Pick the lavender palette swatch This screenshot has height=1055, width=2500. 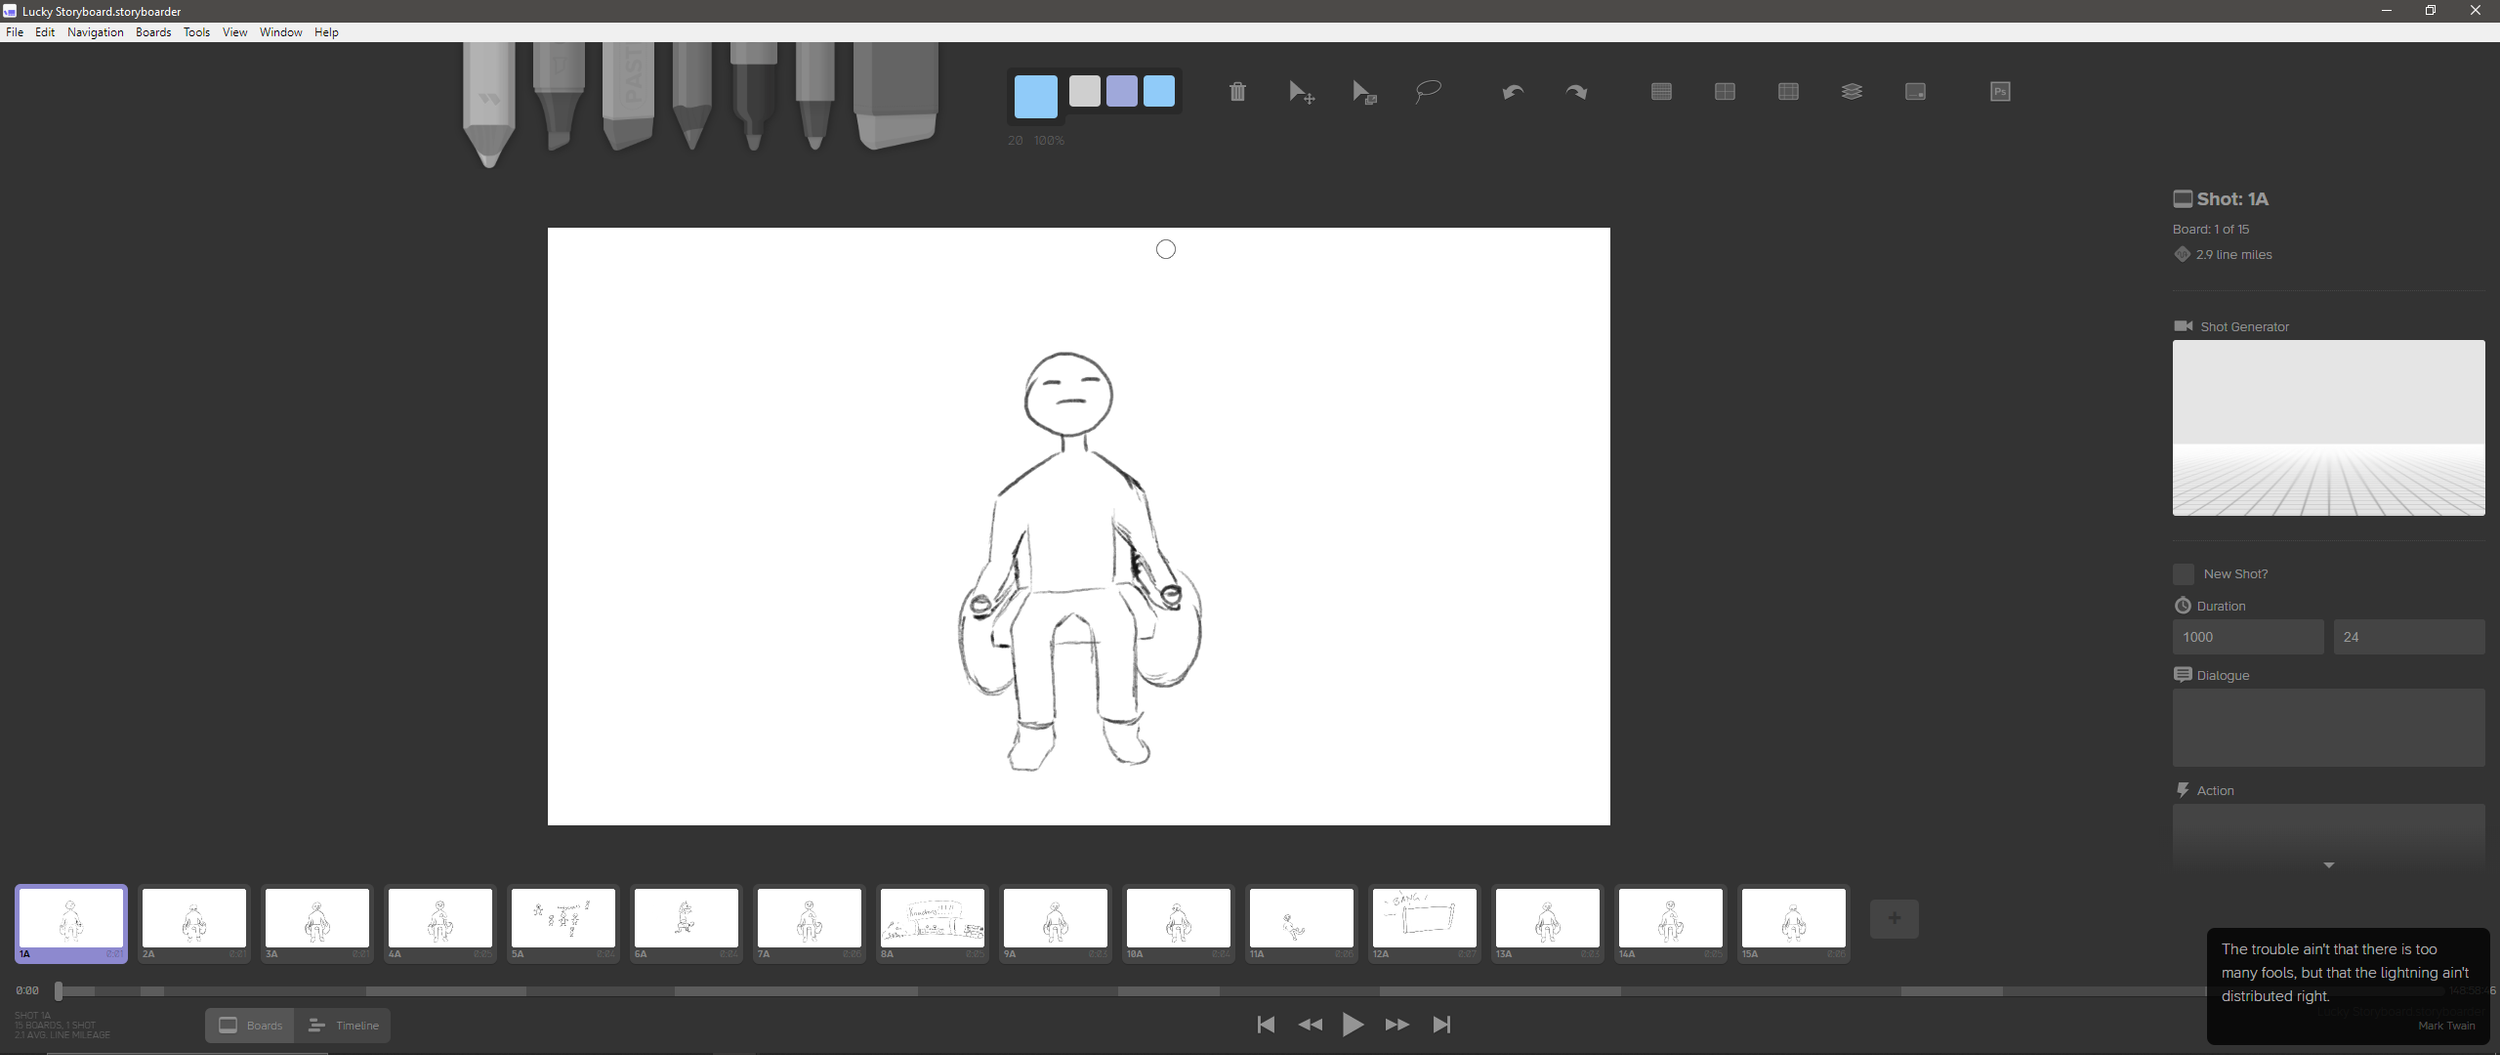point(1122,91)
